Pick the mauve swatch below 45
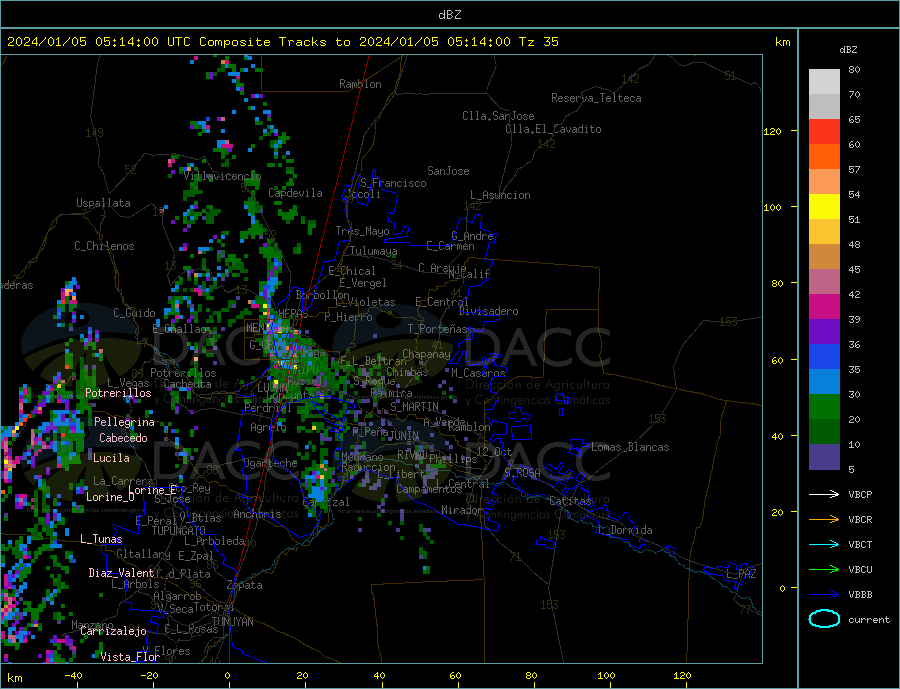This screenshot has width=900, height=689. (824, 281)
